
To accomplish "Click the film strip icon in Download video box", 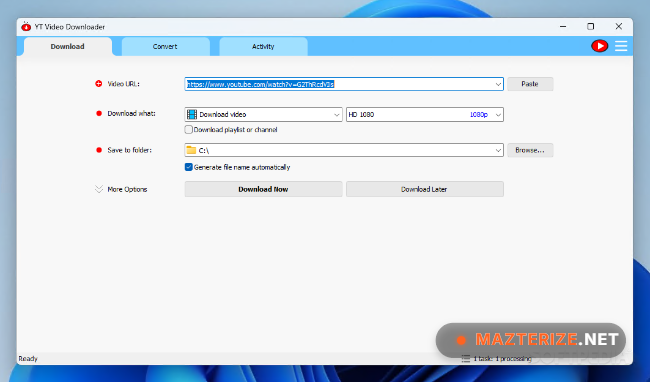I will (192, 114).
